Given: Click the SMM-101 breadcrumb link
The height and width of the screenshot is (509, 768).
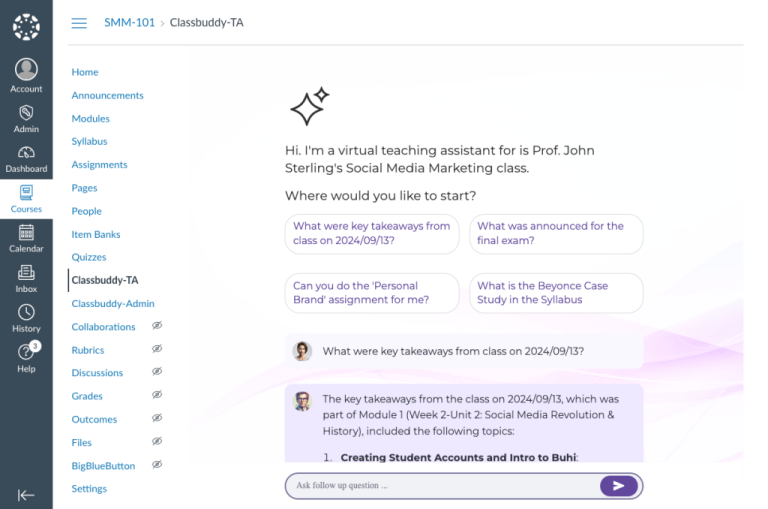Looking at the screenshot, I should click(129, 22).
